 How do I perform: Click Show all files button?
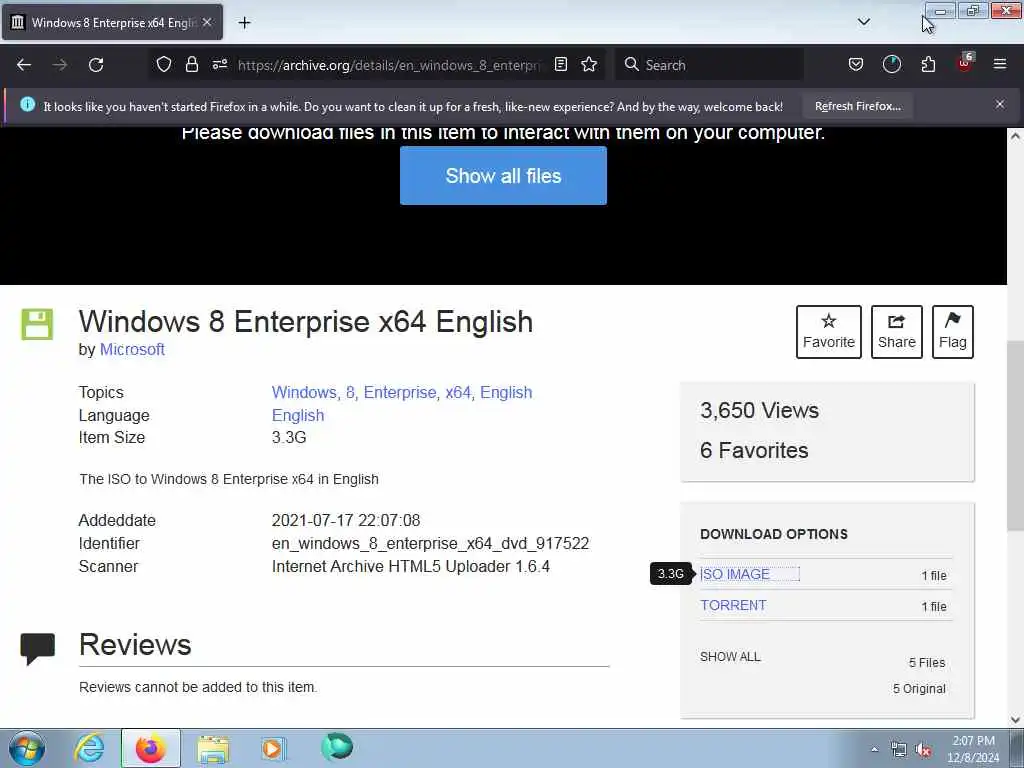click(503, 176)
